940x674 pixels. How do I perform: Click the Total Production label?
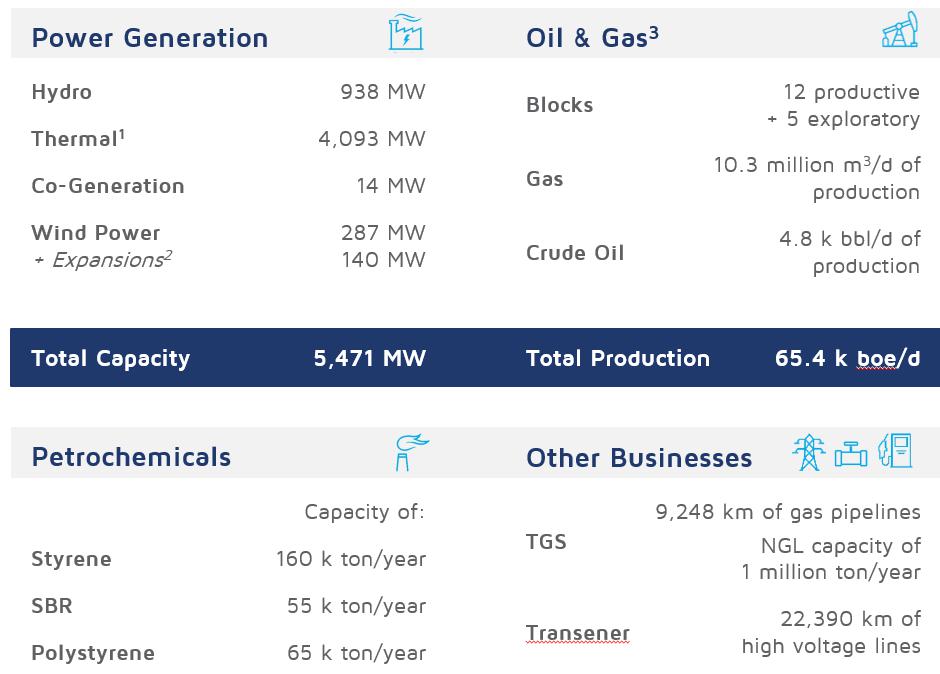(x=618, y=358)
